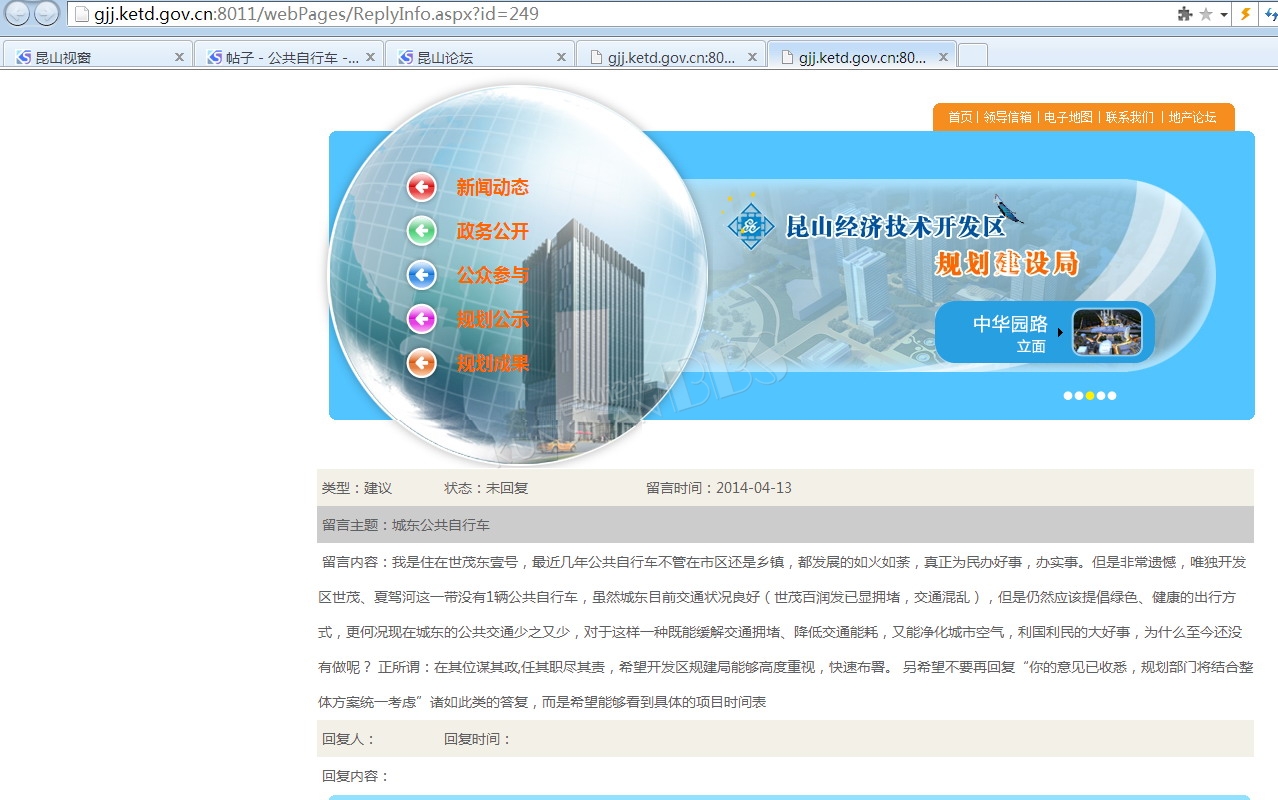Click the orange arrow icon beside 规划成果

pos(422,363)
